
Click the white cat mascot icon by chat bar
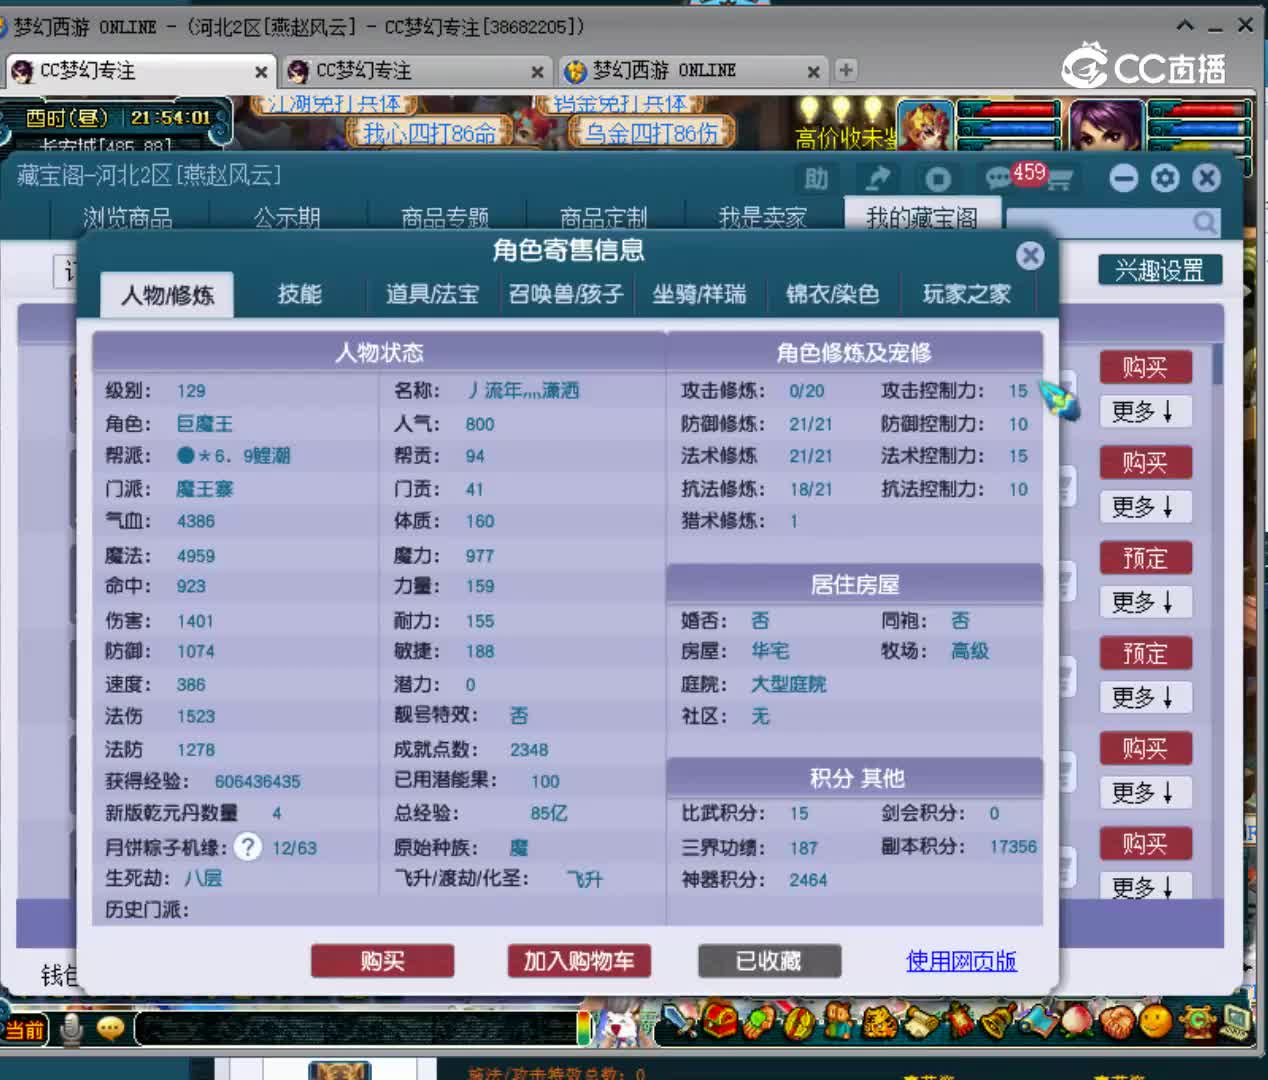(x=618, y=1025)
